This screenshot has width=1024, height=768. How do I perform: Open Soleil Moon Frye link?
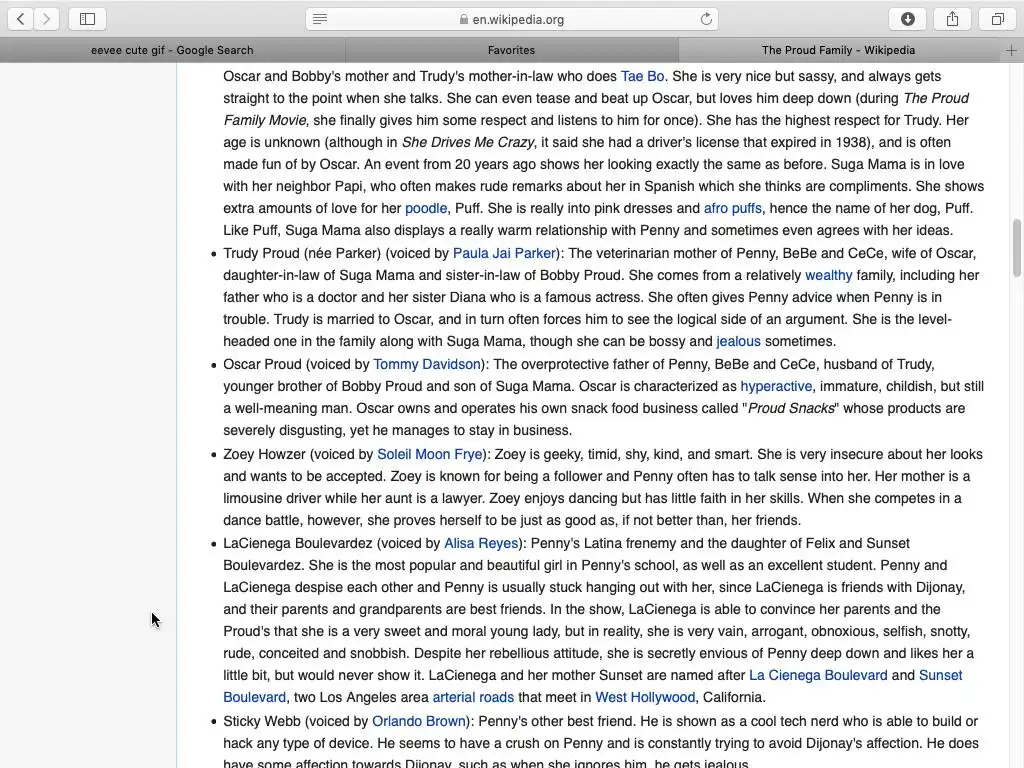coord(430,455)
